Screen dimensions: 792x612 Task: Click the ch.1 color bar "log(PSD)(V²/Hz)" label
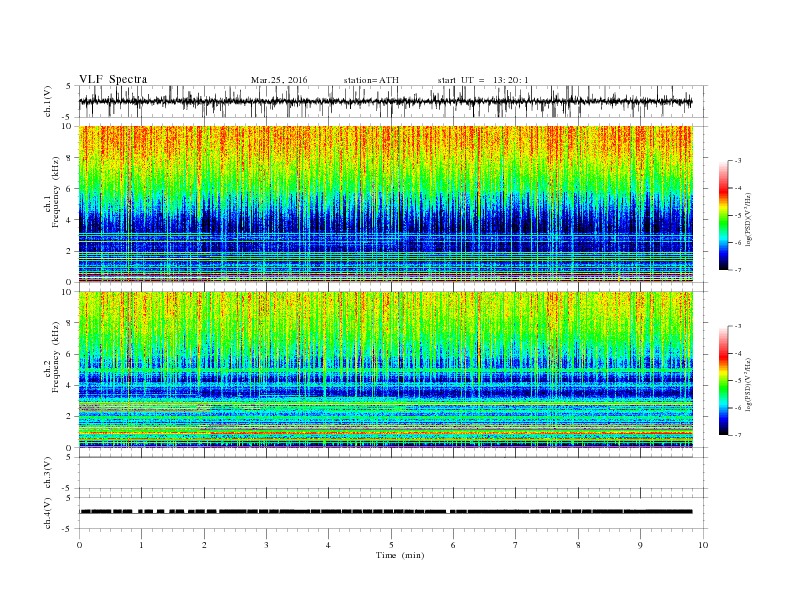point(748,219)
